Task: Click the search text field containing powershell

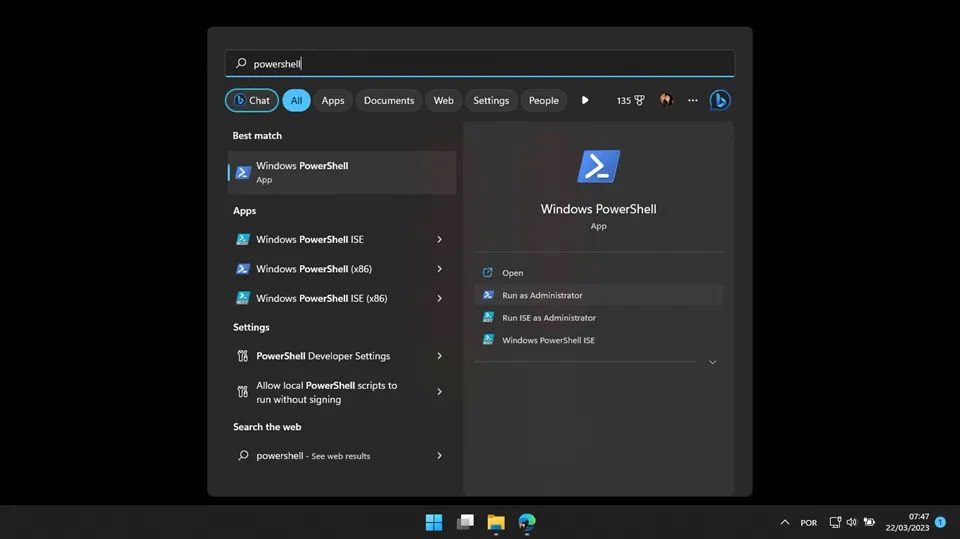Action: coord(480,63)
